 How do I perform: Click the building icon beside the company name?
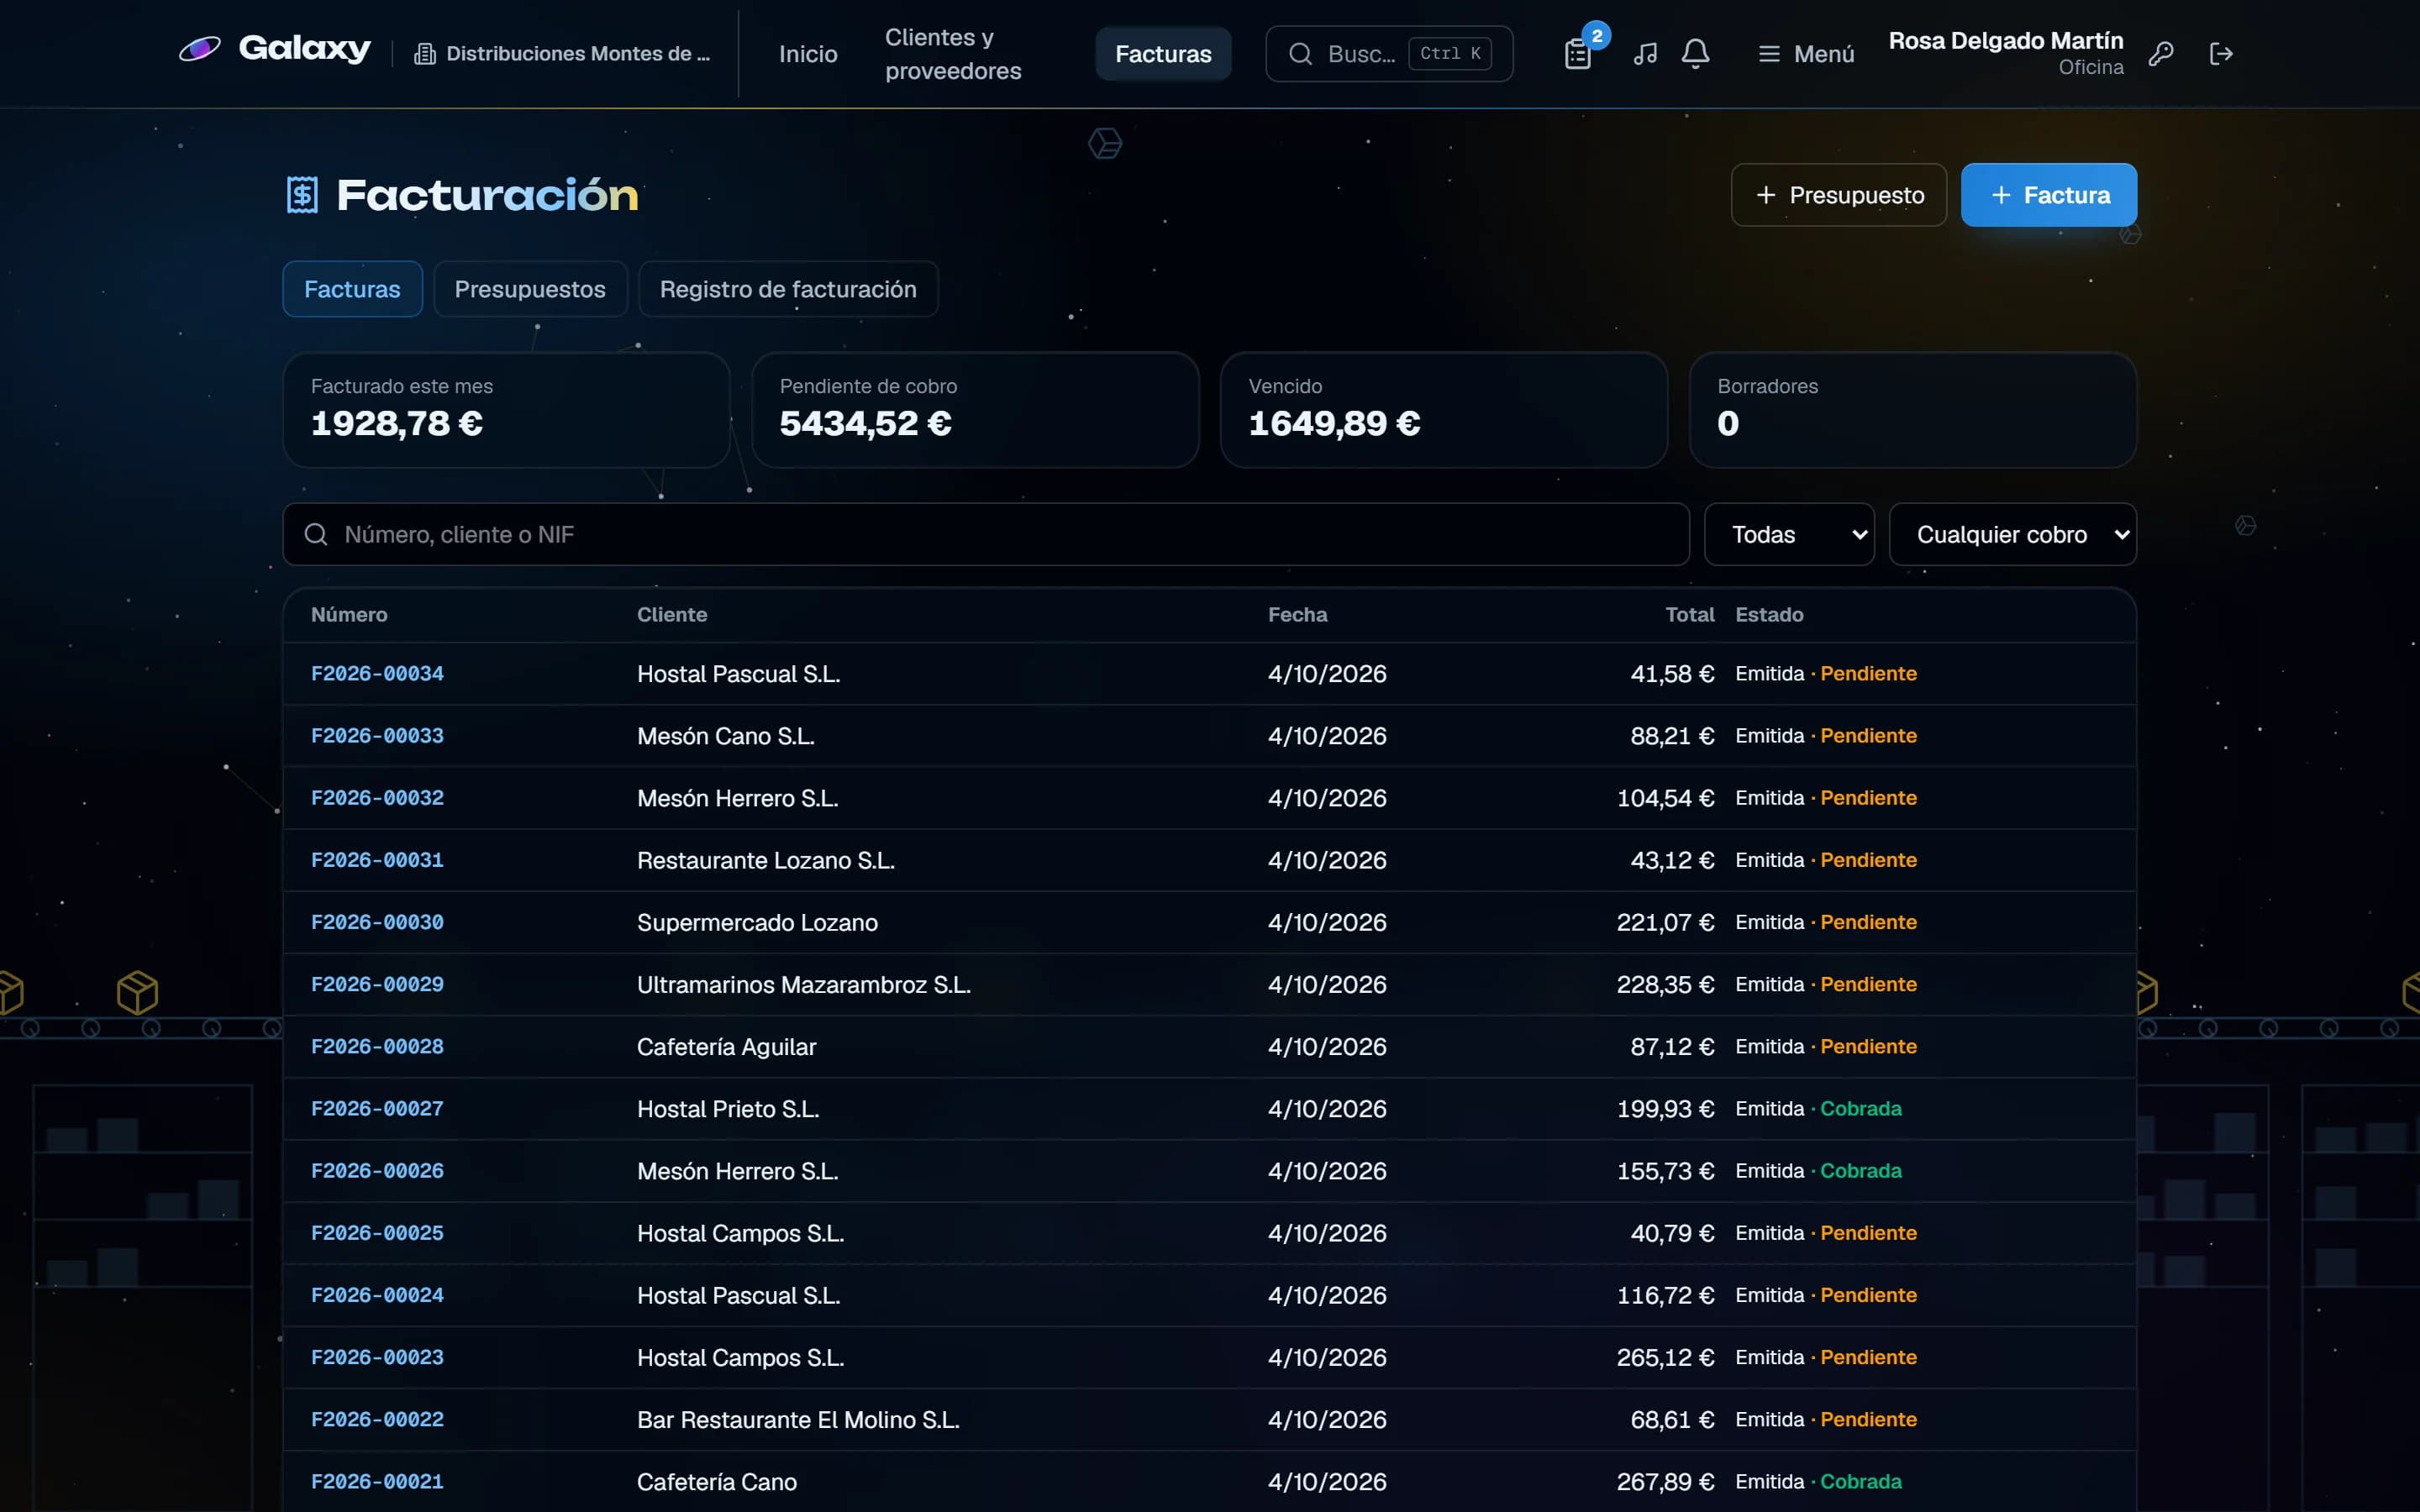(425, 54)
